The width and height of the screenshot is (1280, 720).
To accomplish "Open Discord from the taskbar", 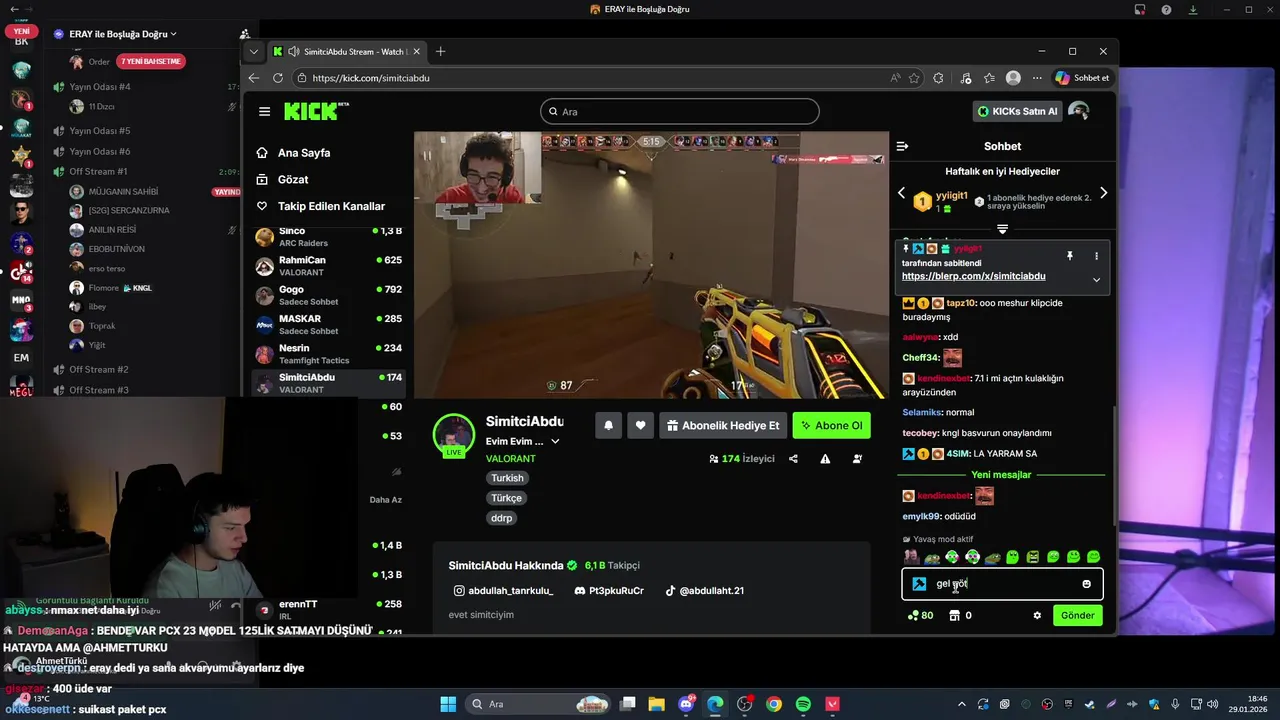I will (686, 704).
